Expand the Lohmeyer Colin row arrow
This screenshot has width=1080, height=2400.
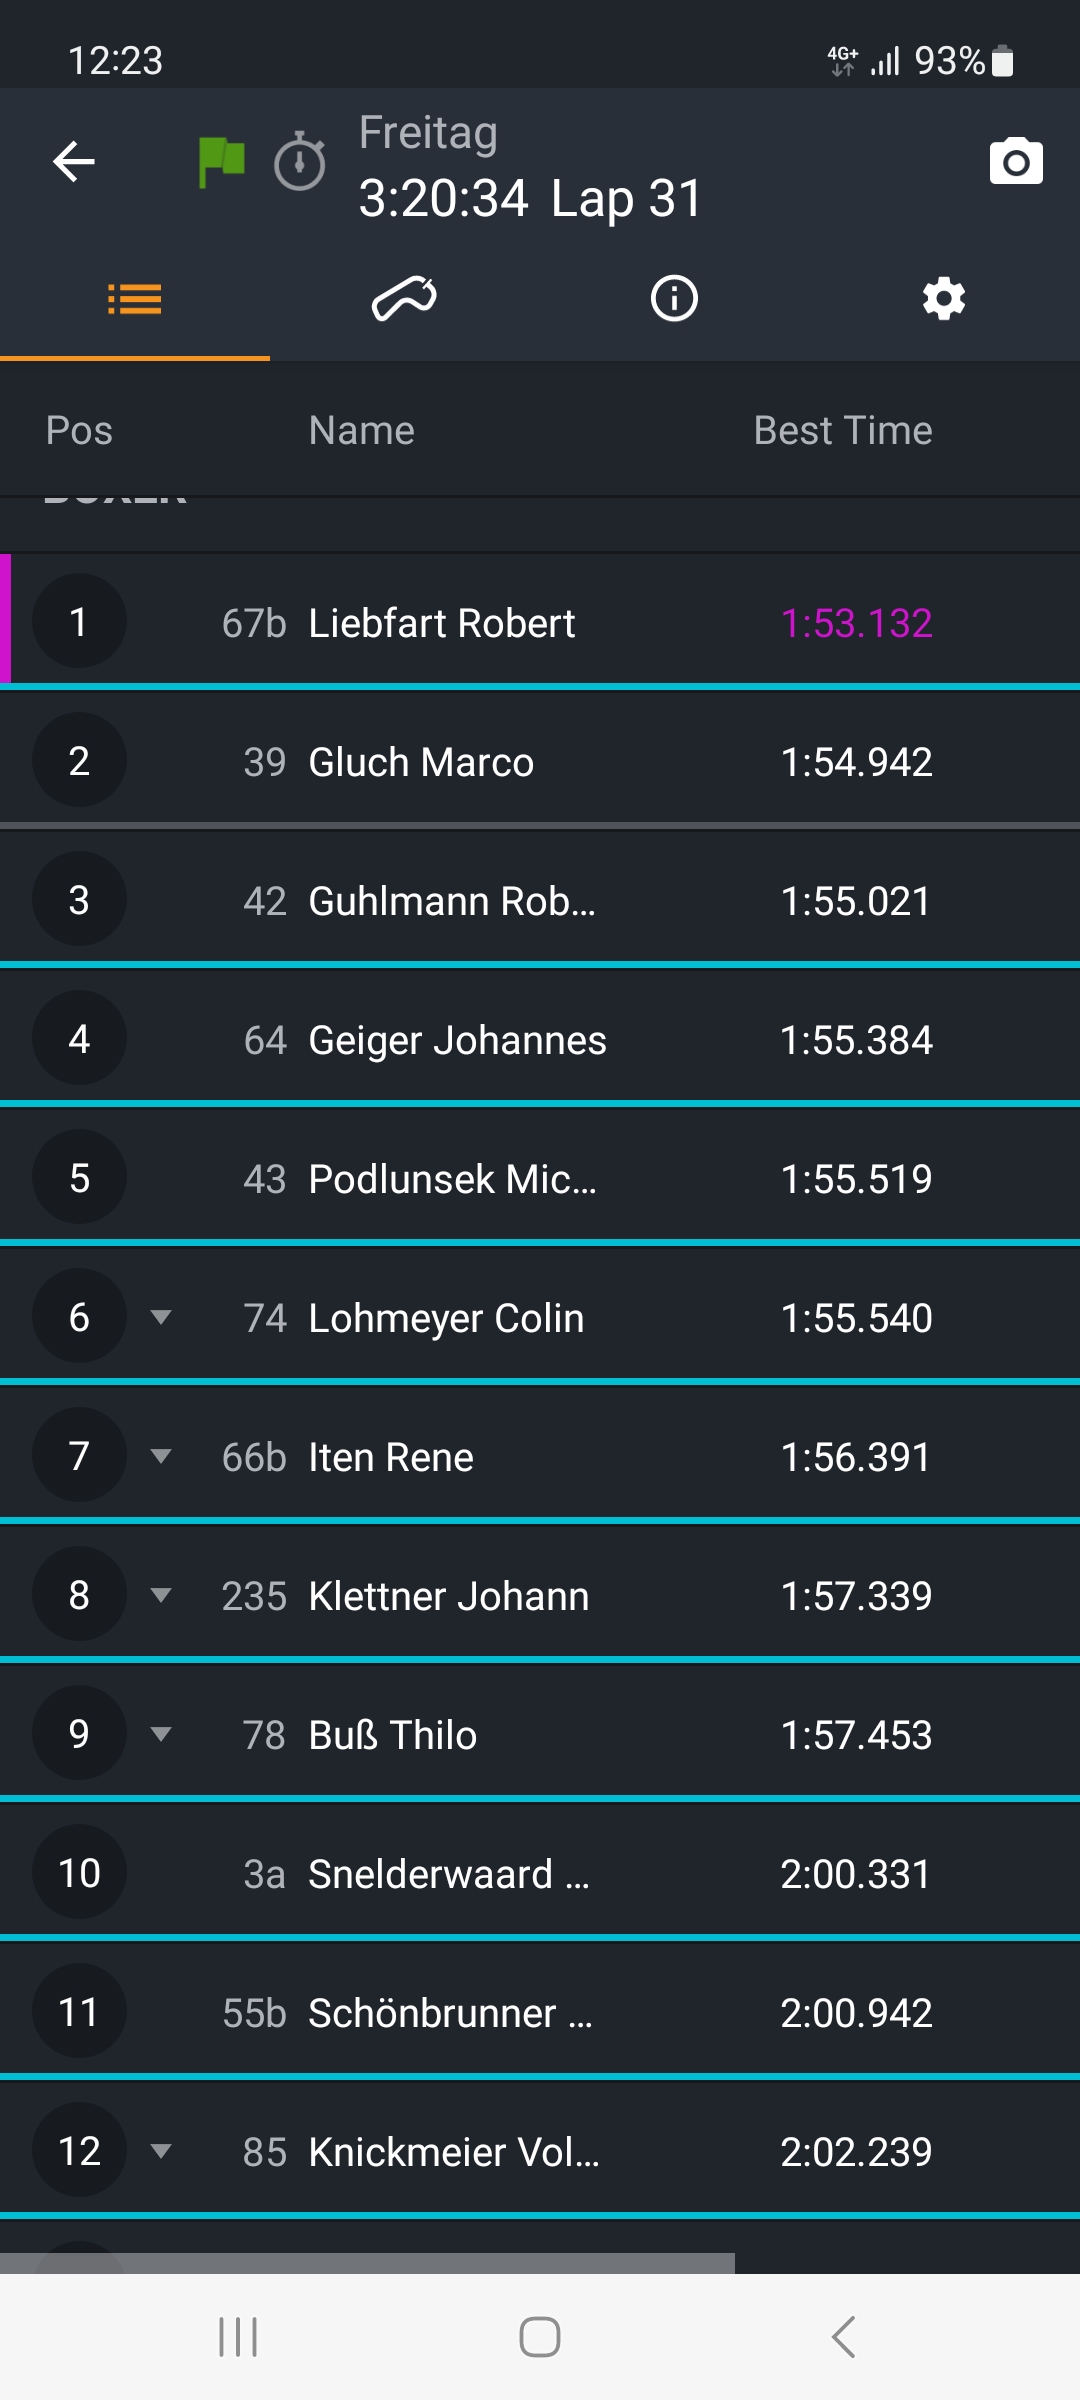[160, 1317]
